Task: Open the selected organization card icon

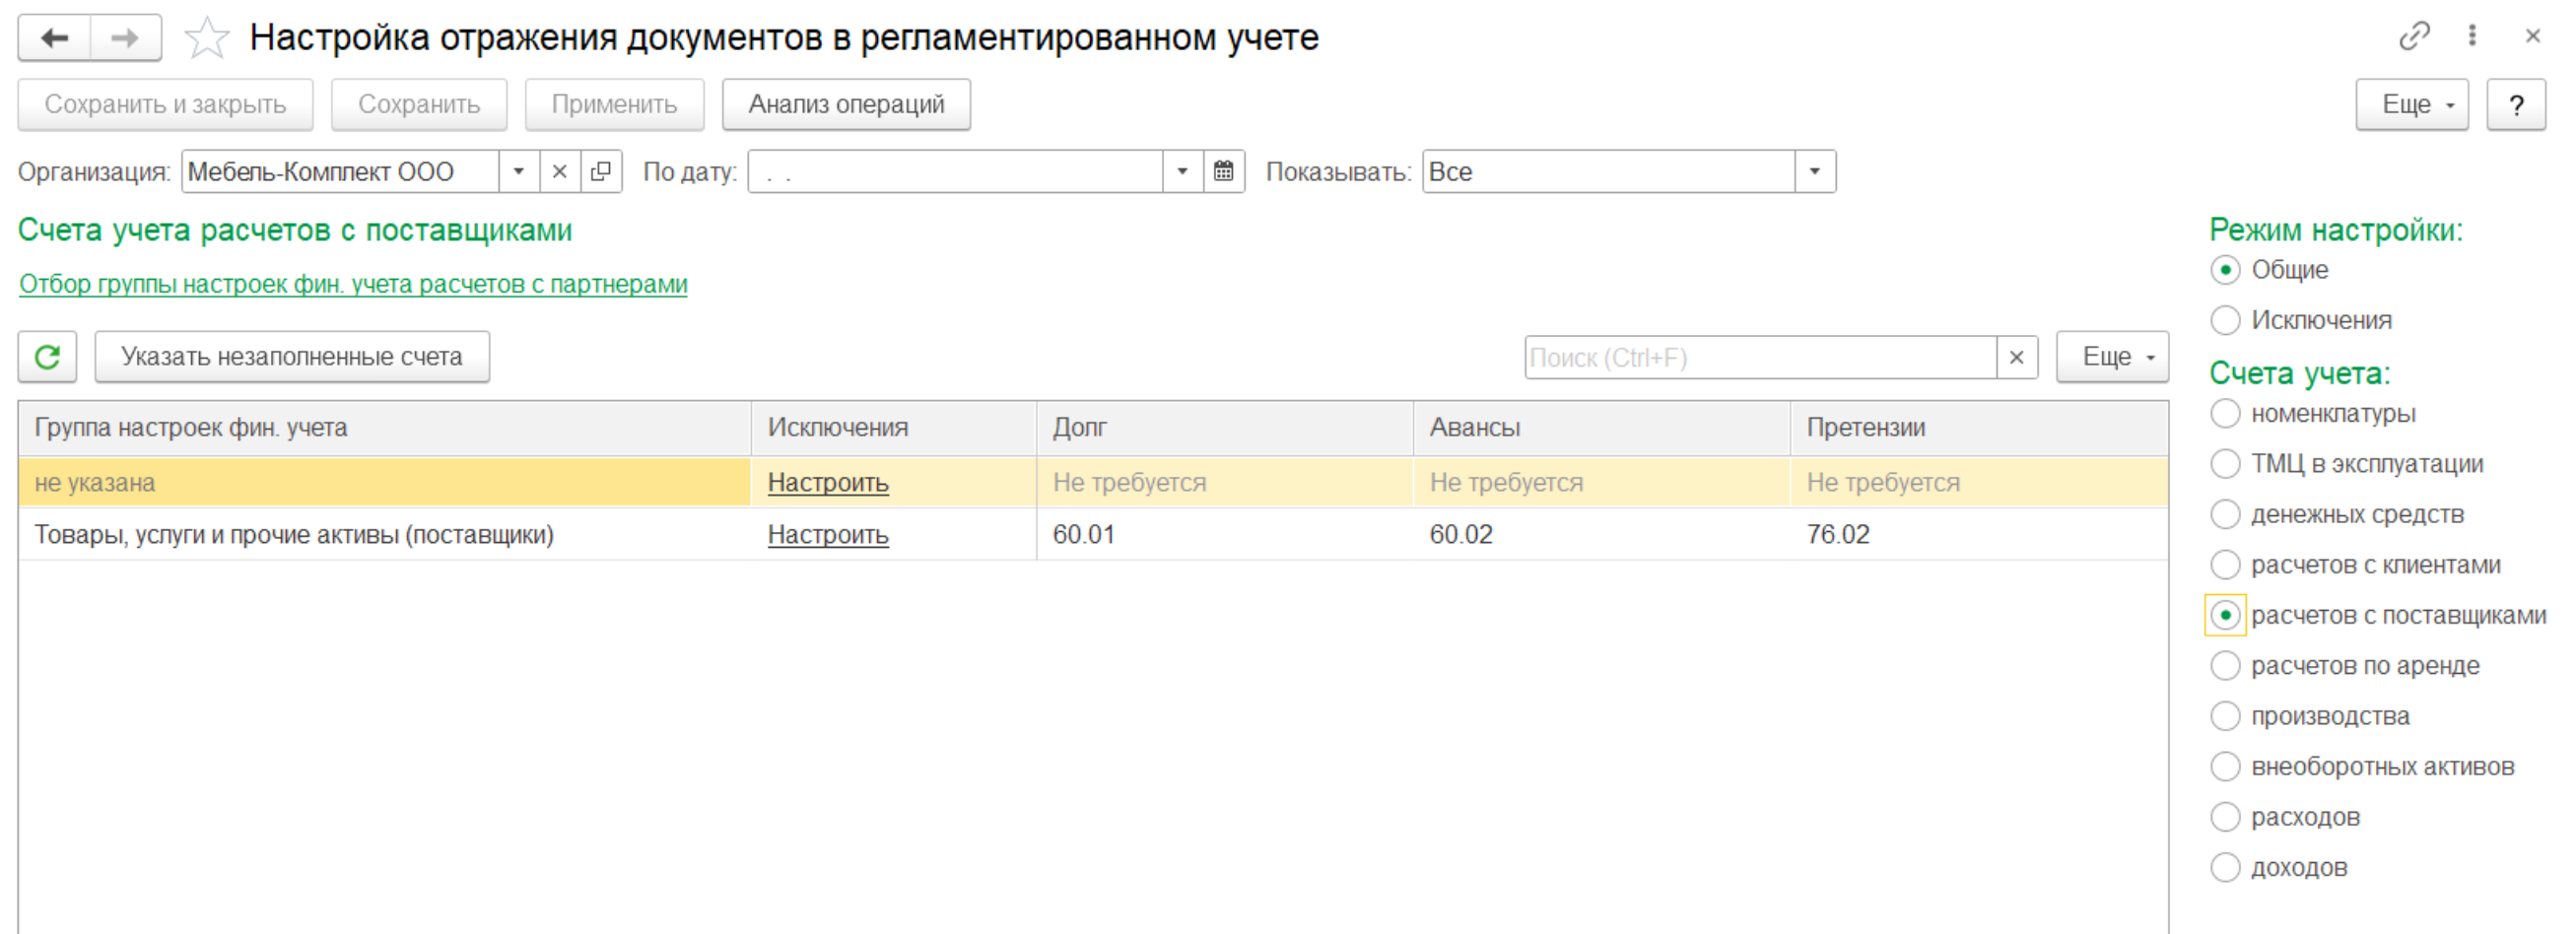Action: click(x=601, y=171)
